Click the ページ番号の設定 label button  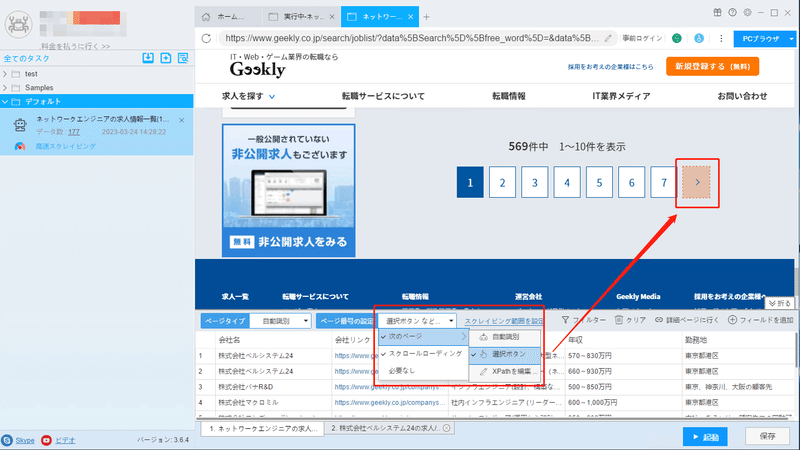point(347,321)
